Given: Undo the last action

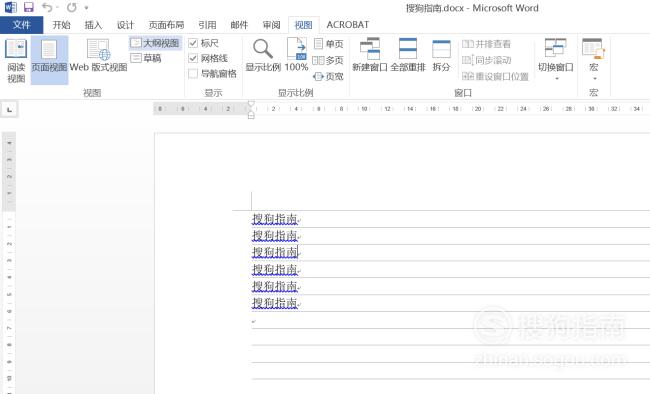Looking at the screenshot, I should click(47, 7).
